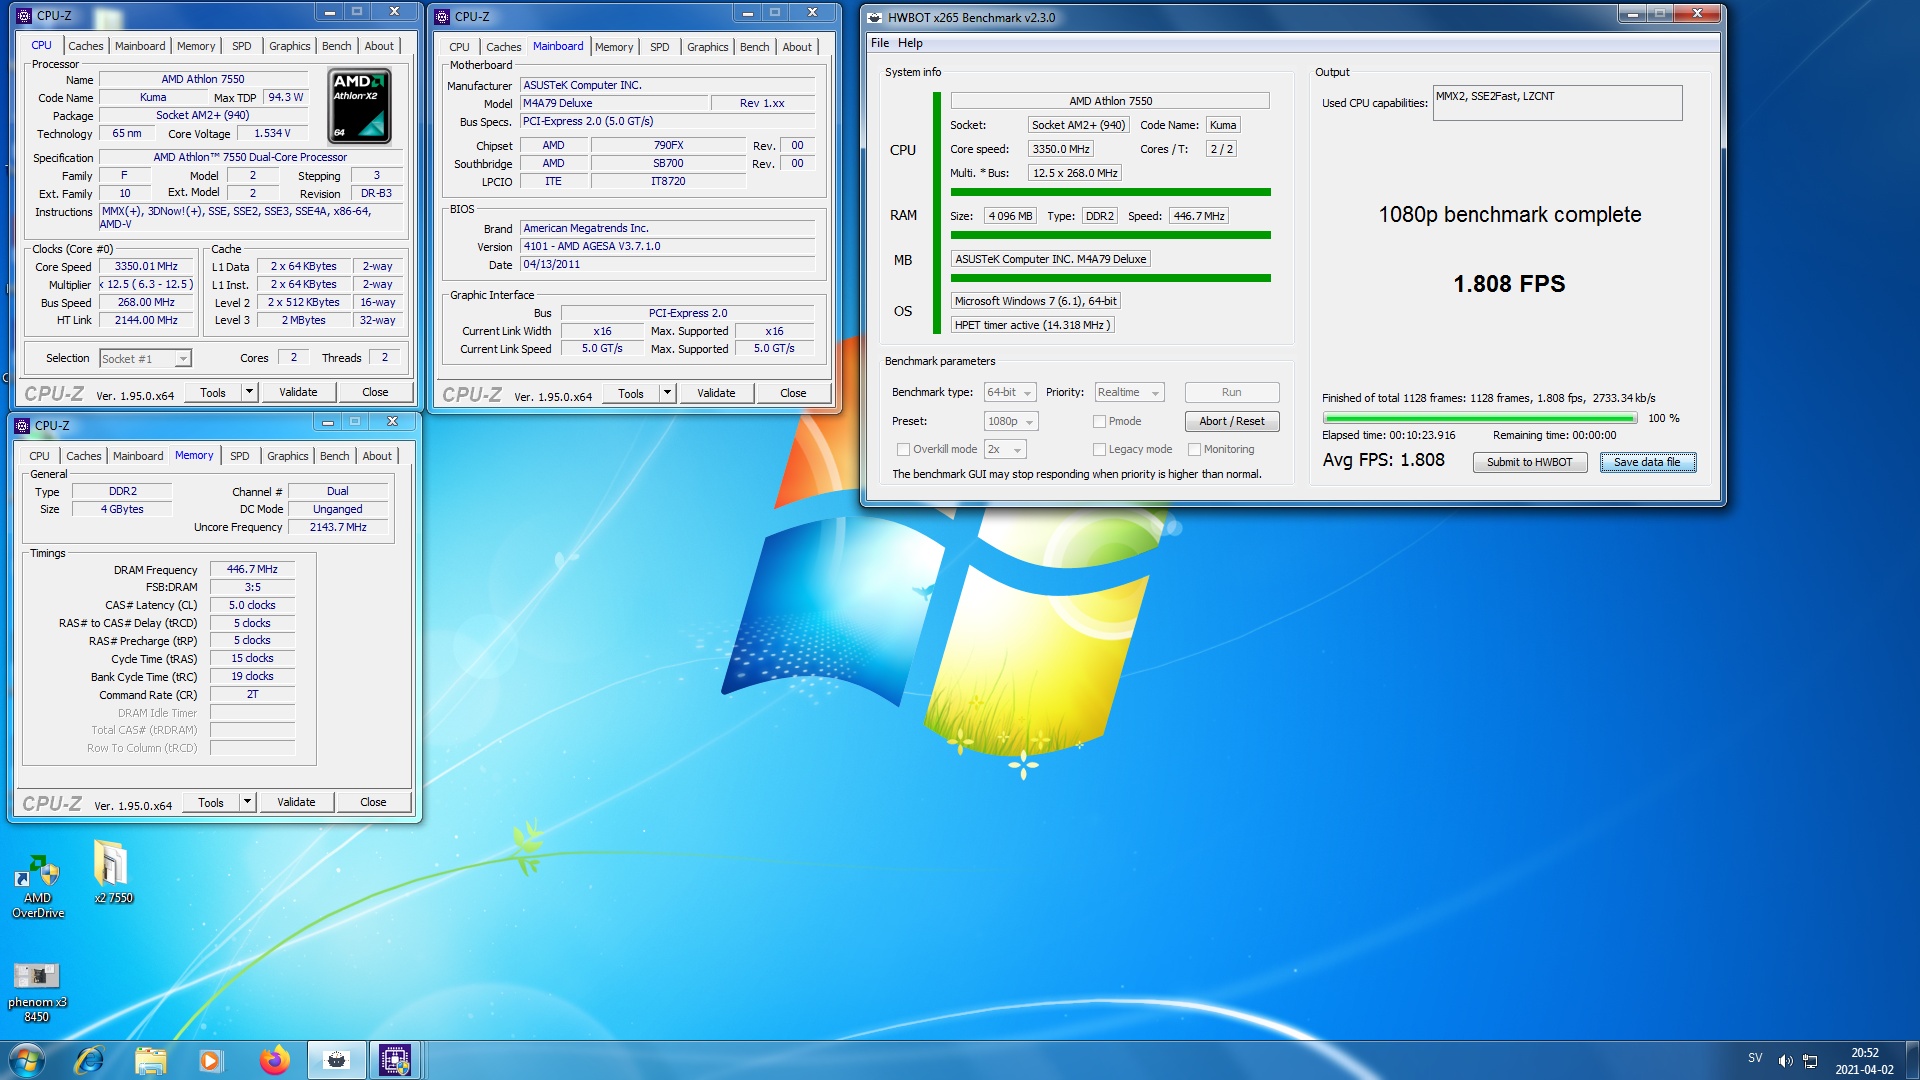
Task: Click the benchmark progress bar at 100%
Action: 1479,419
